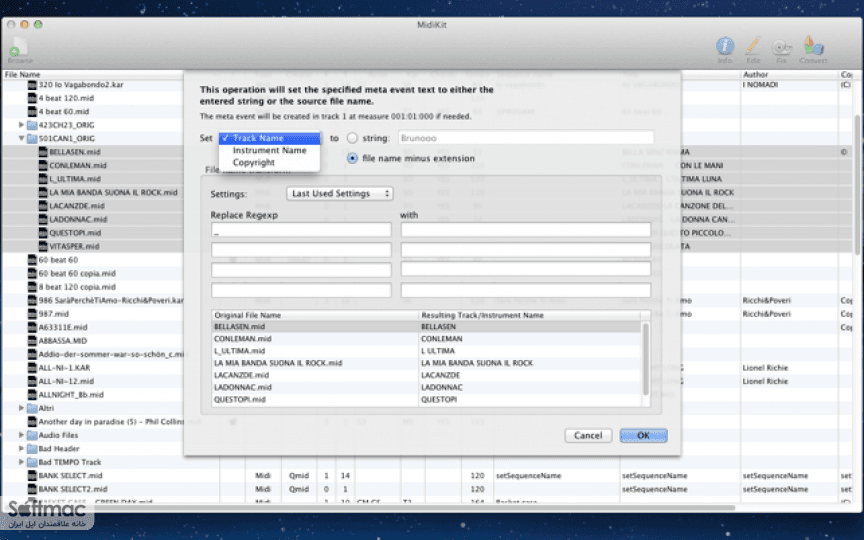This screenshot has width=864, height=540.
Task: Select A63311E.mid in file list
Action: (63, 327)
